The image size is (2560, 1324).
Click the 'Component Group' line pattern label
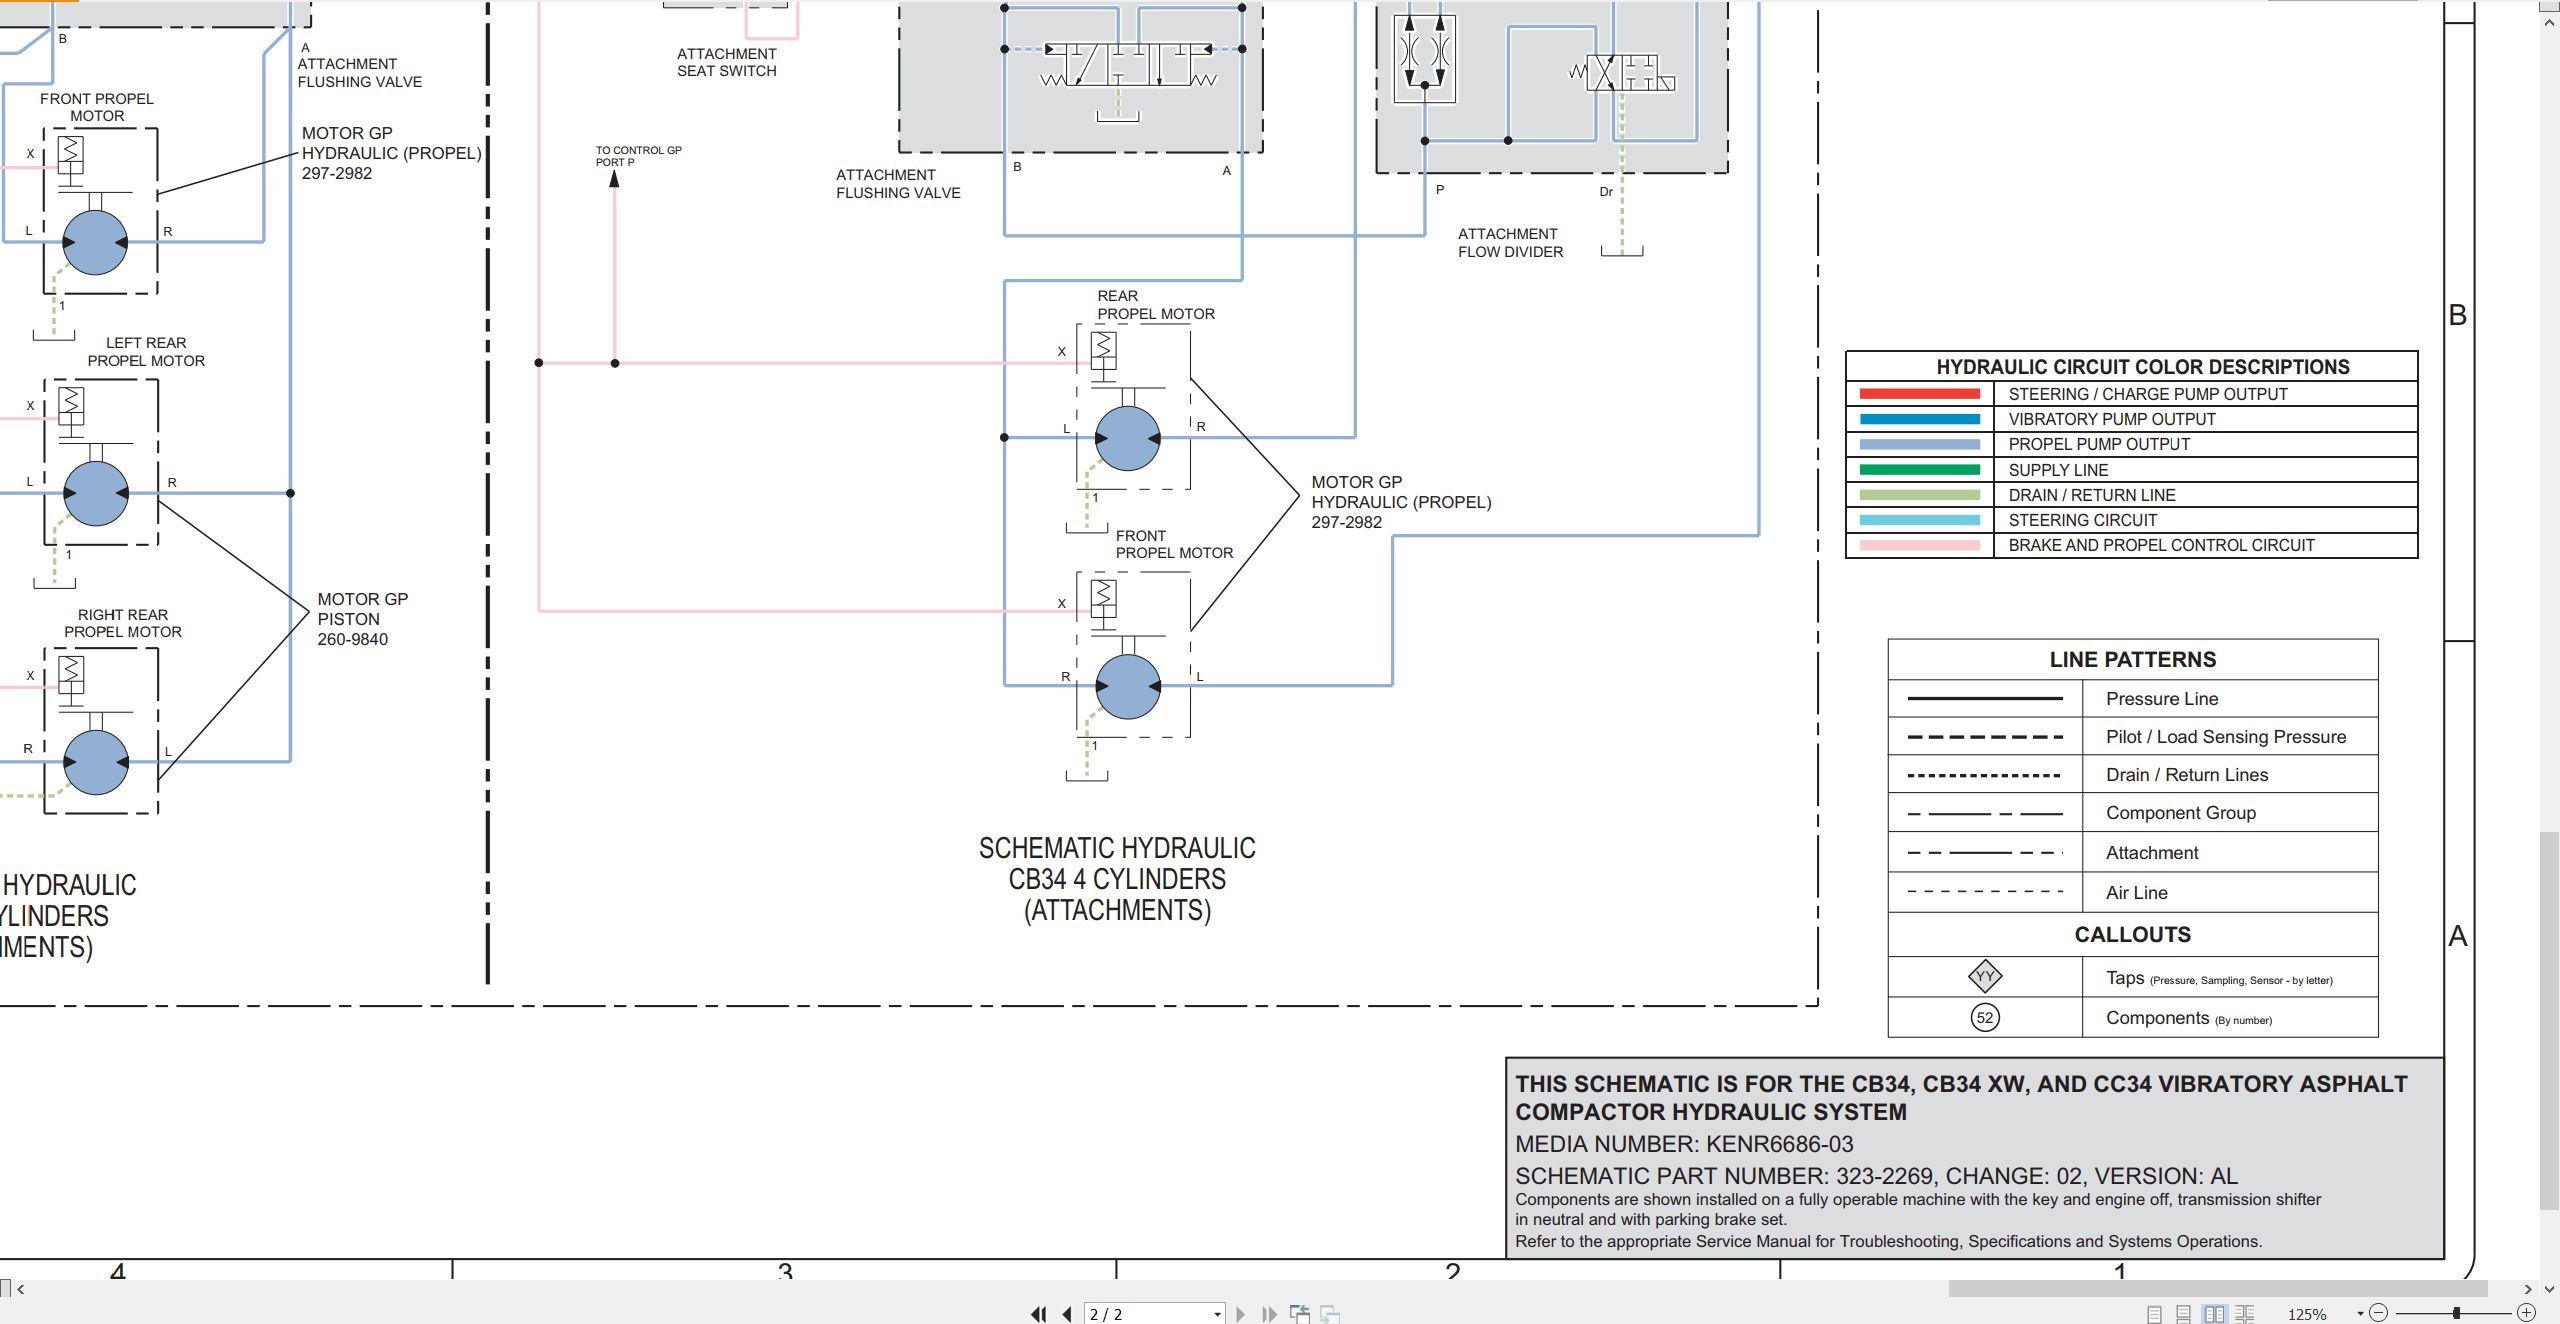click(2181, 813)
